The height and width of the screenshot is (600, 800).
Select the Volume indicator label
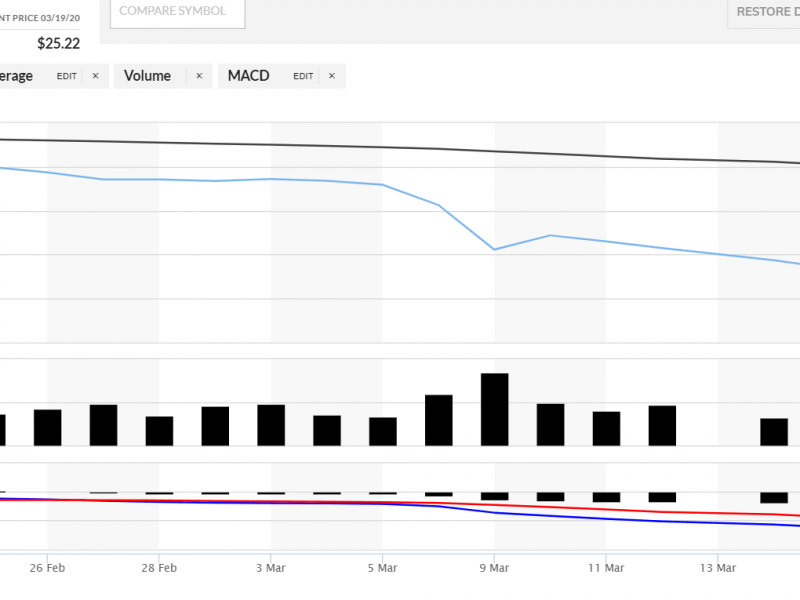[x=148, y=76]
